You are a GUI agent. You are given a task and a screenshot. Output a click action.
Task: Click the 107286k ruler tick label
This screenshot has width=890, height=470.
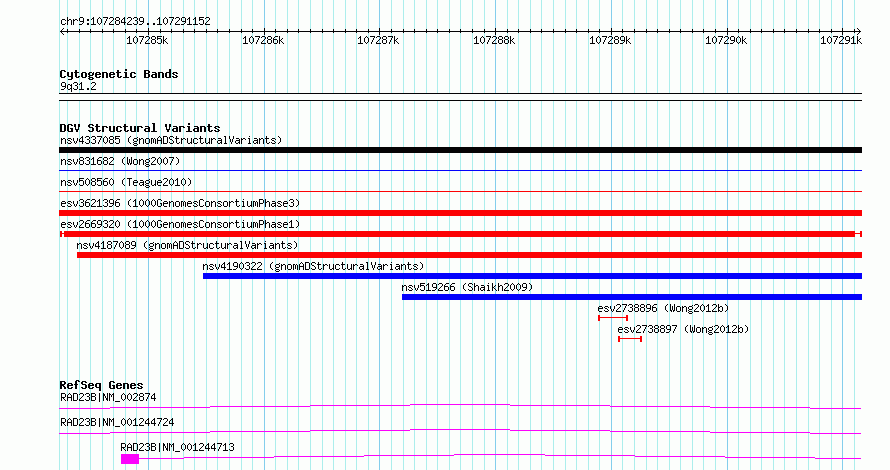[263, 41]
